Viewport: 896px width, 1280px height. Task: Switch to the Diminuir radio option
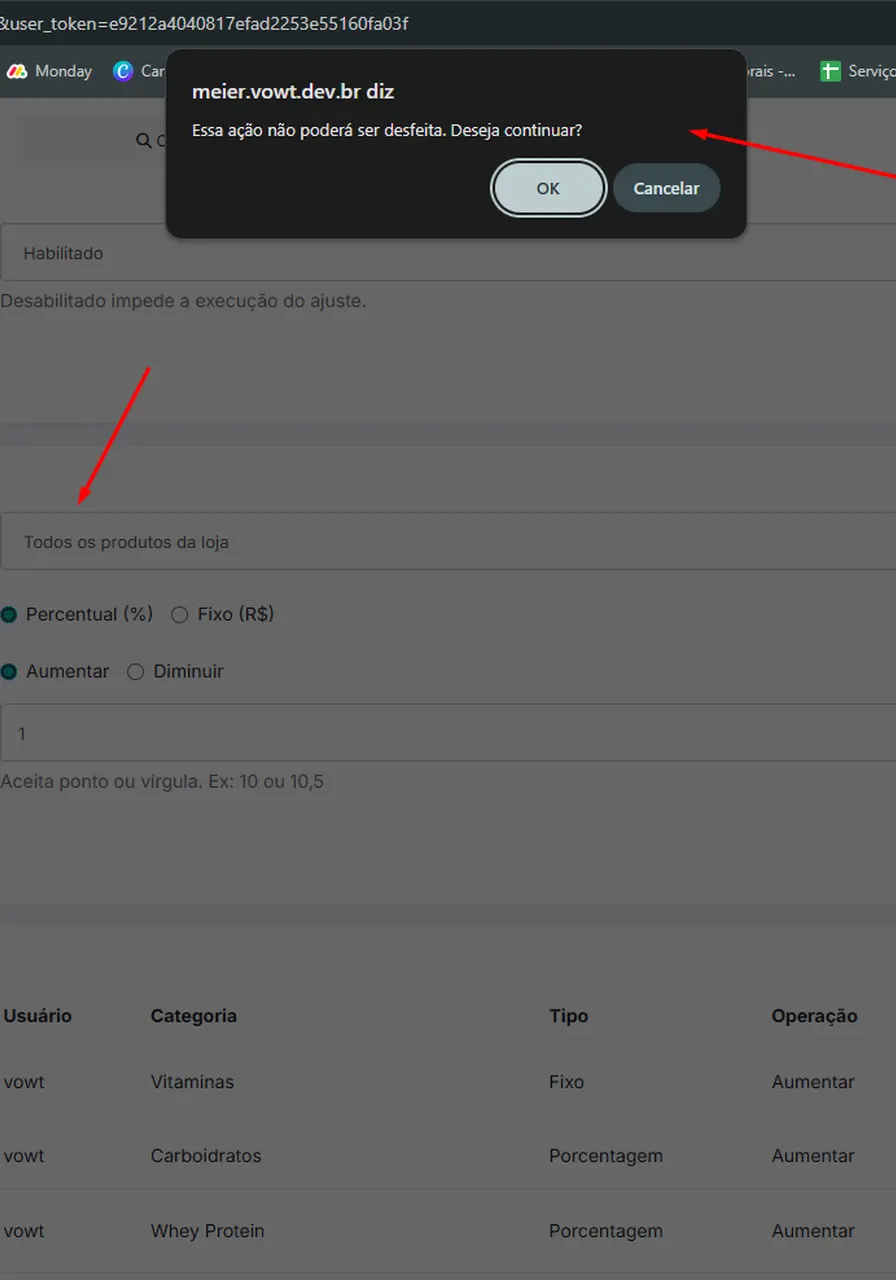136,672
